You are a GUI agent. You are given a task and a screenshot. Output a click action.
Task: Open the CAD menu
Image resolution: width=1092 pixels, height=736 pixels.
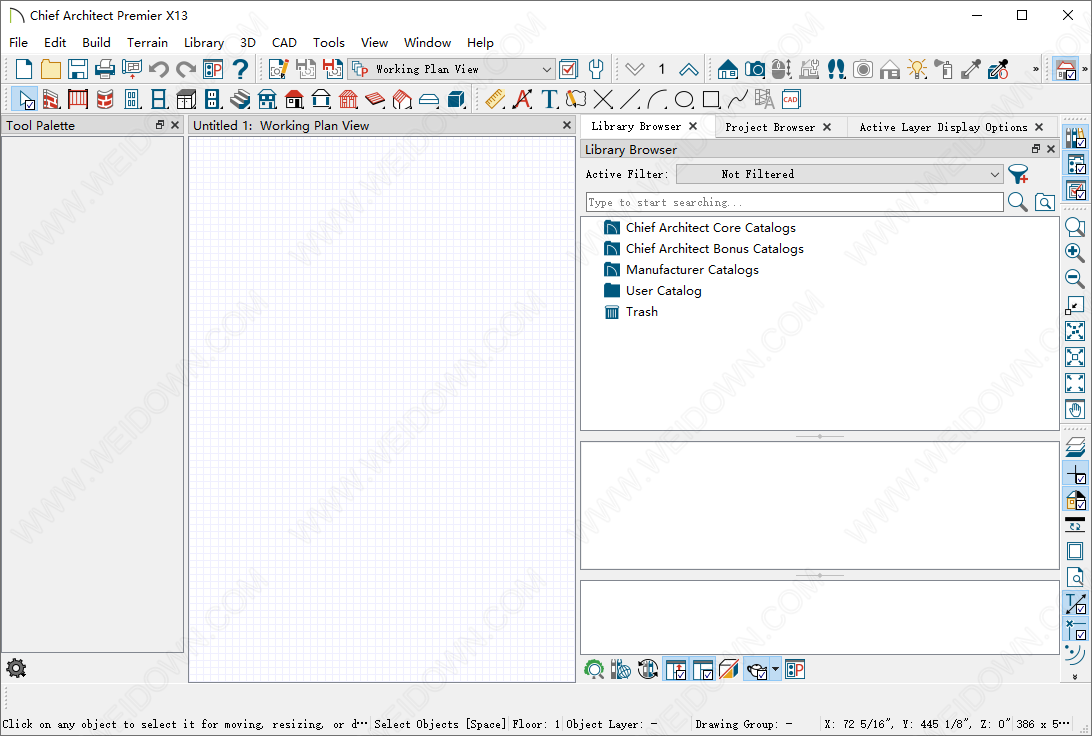coord(284,42)
